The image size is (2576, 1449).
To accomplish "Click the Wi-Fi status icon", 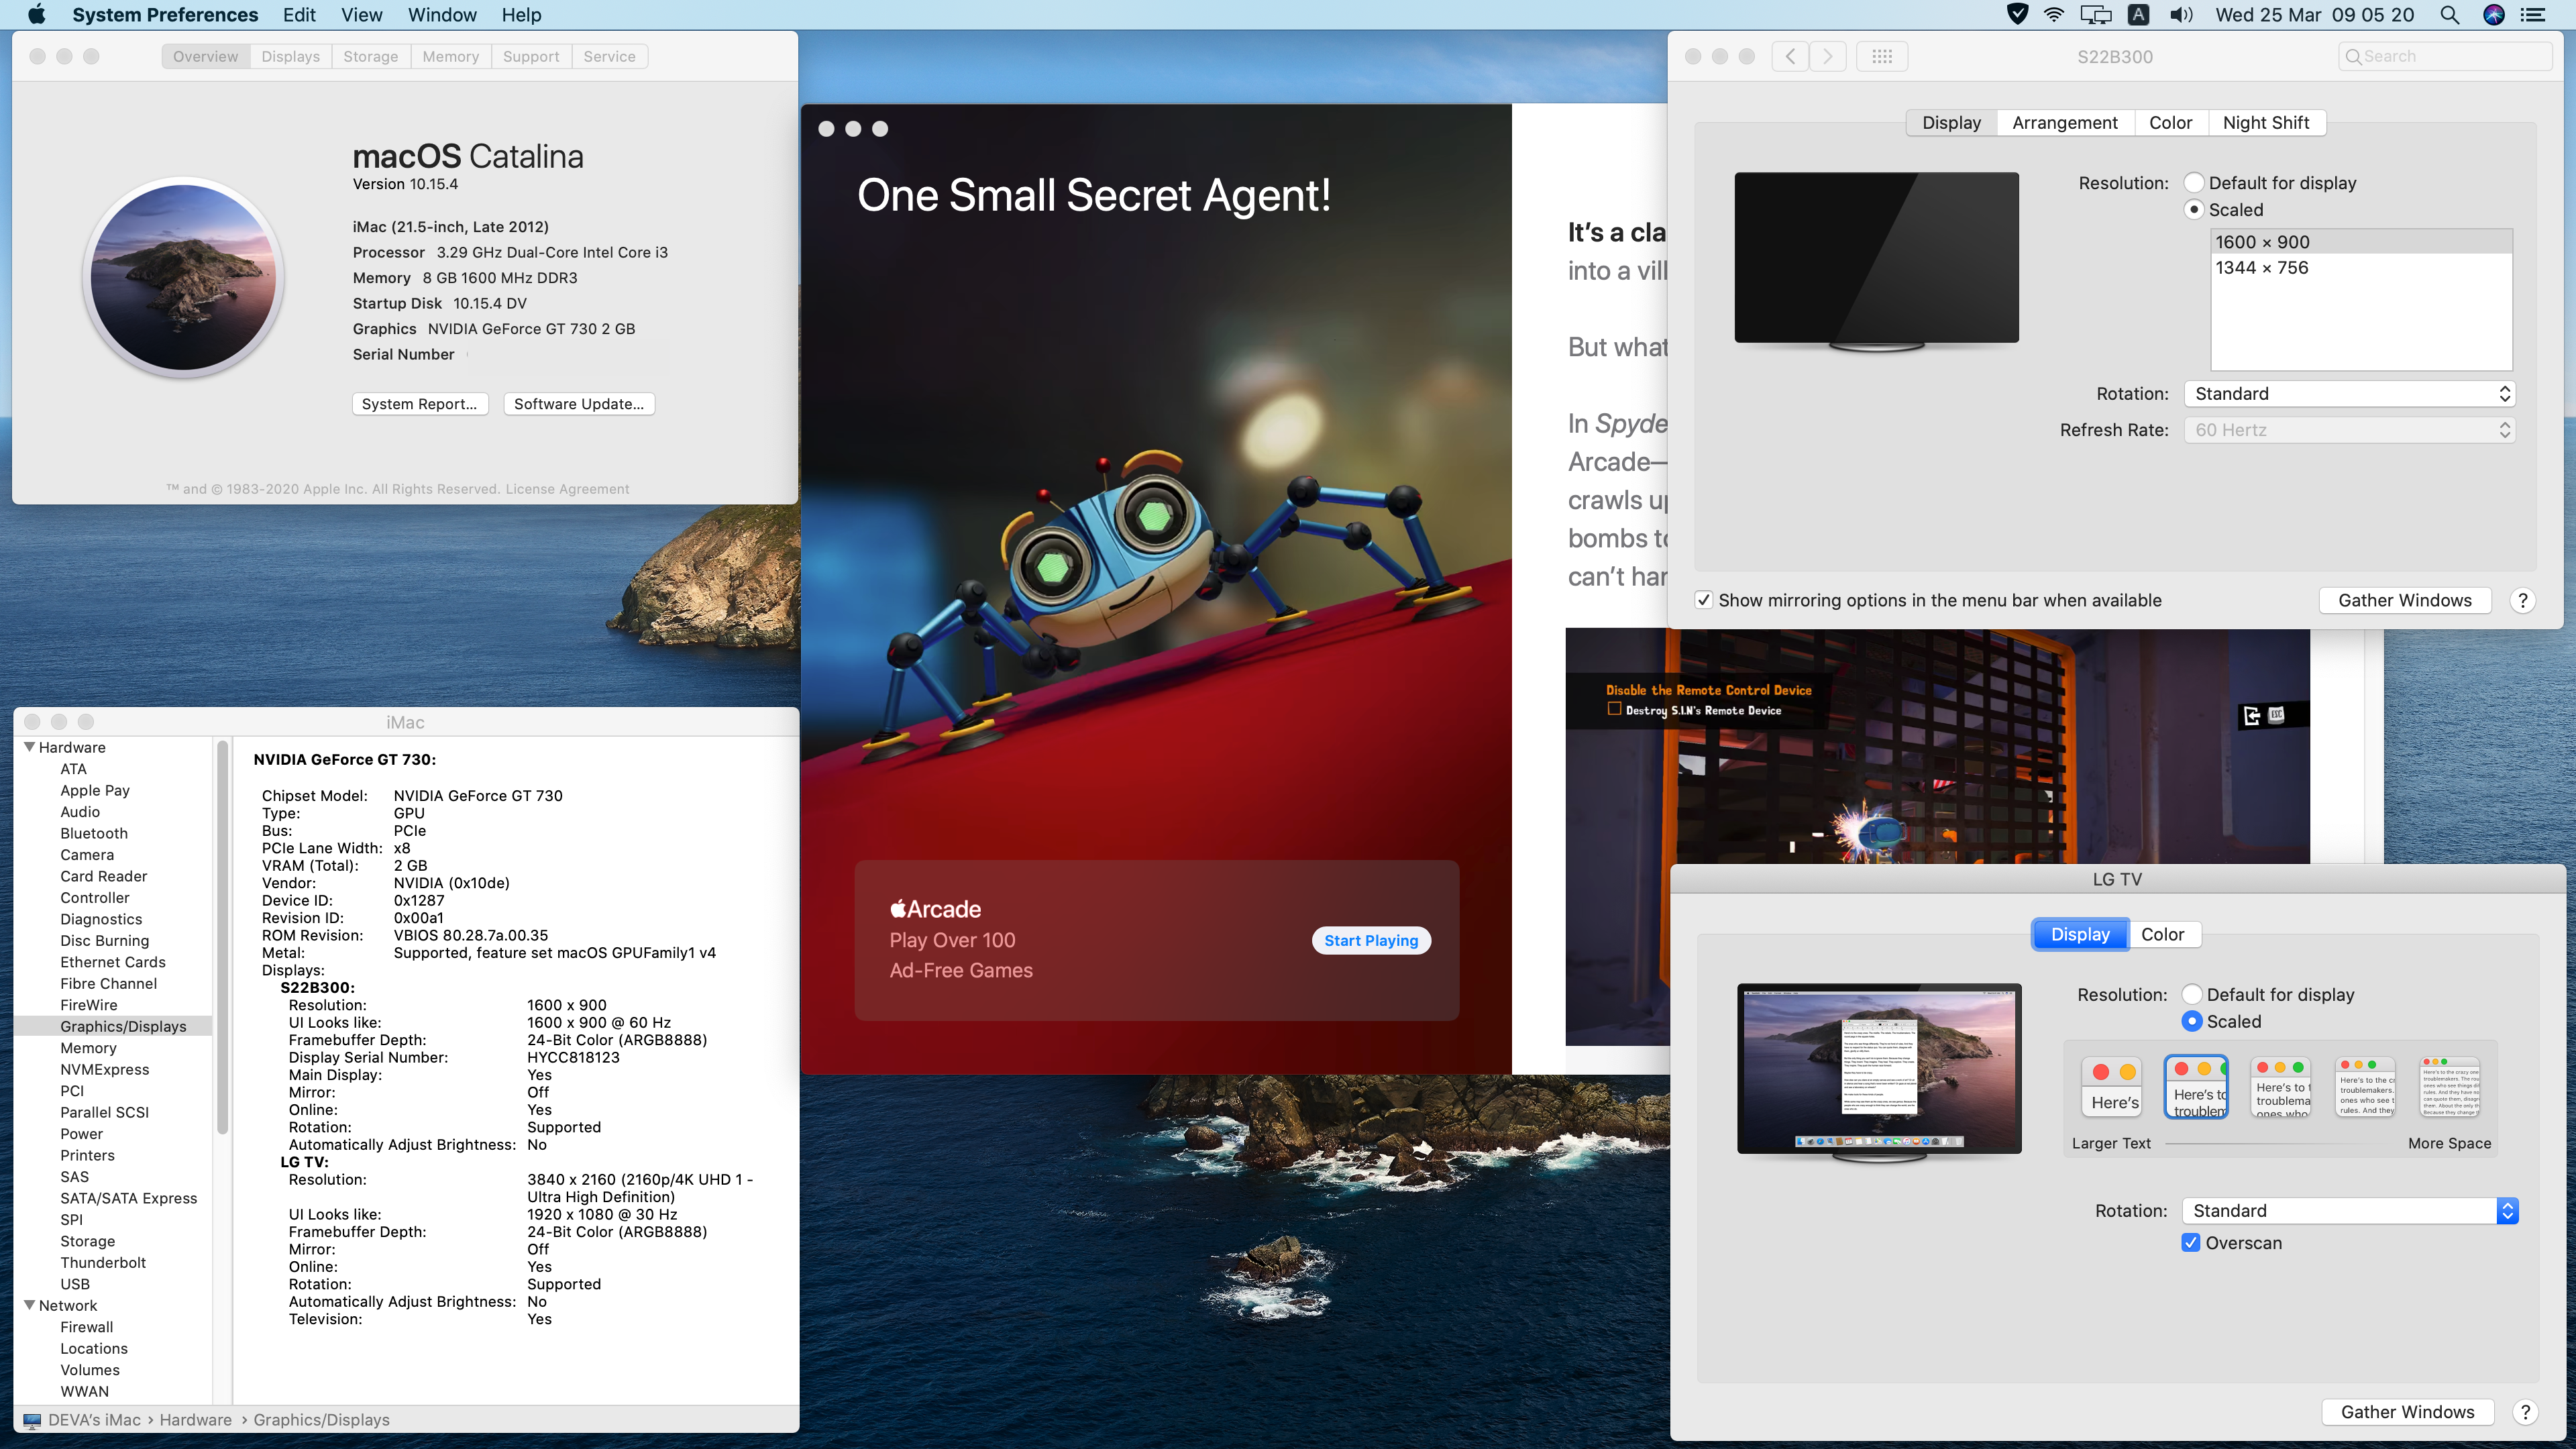I will pyautogui.click(x=2054, y=14).
